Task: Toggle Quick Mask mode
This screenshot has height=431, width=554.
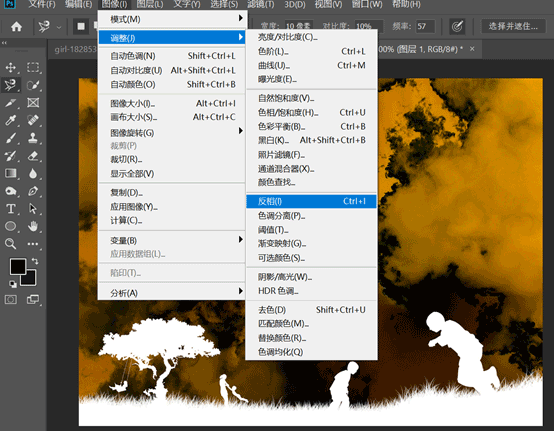Action: pyautogui.click(x=10, y=300)
